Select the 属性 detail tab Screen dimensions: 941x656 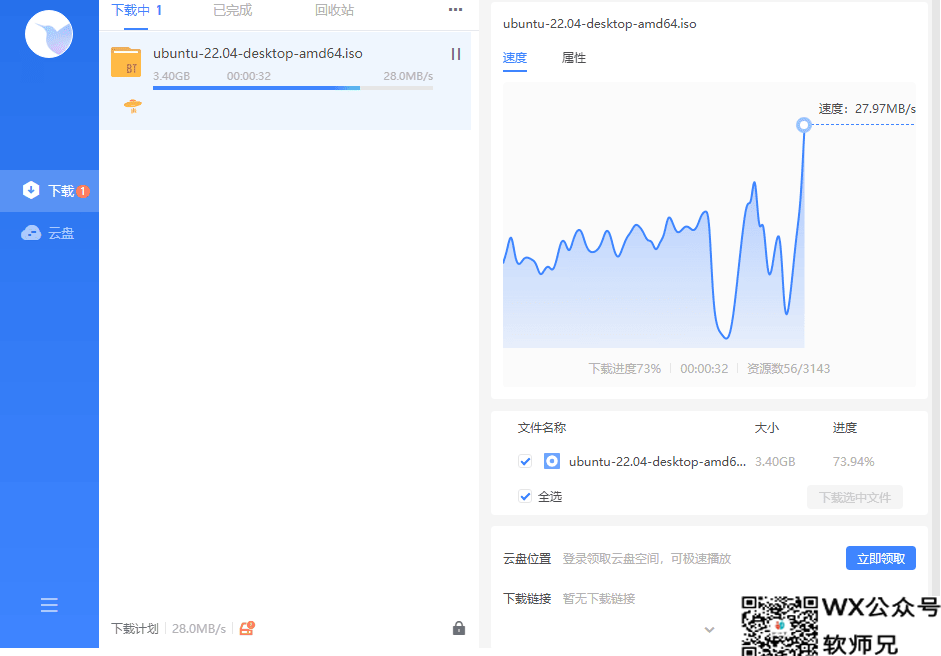574,58
